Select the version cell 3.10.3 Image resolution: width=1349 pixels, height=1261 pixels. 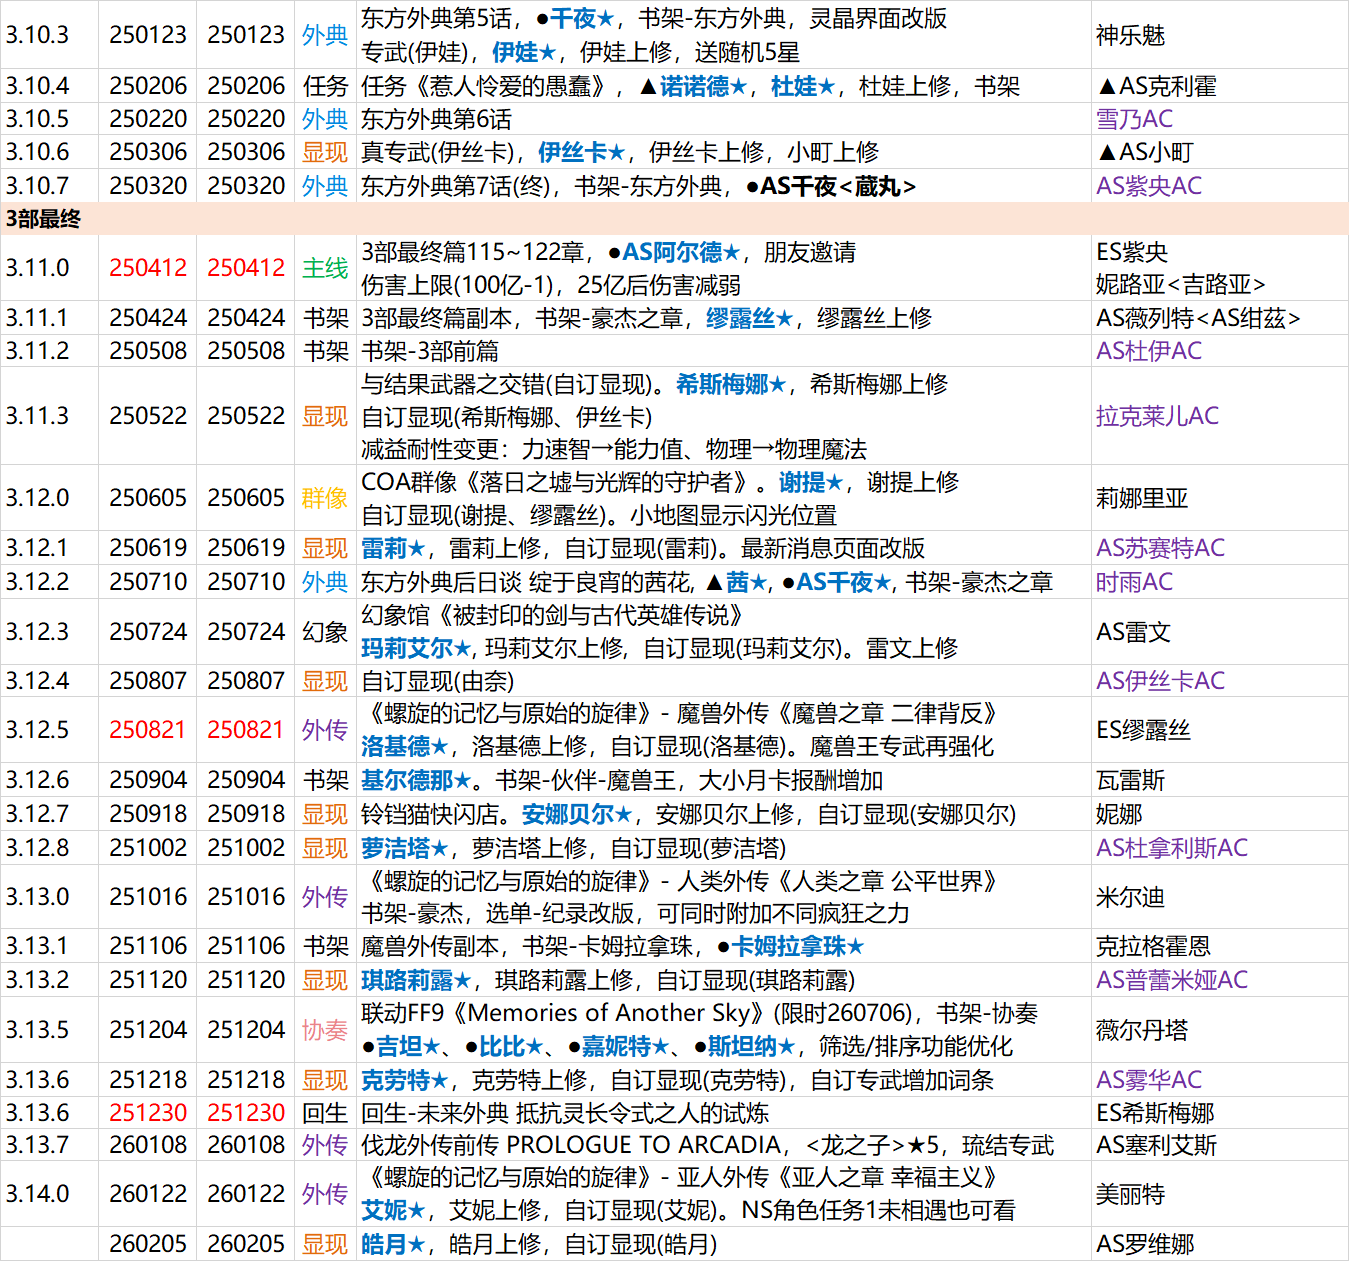(x=38, y=35)
